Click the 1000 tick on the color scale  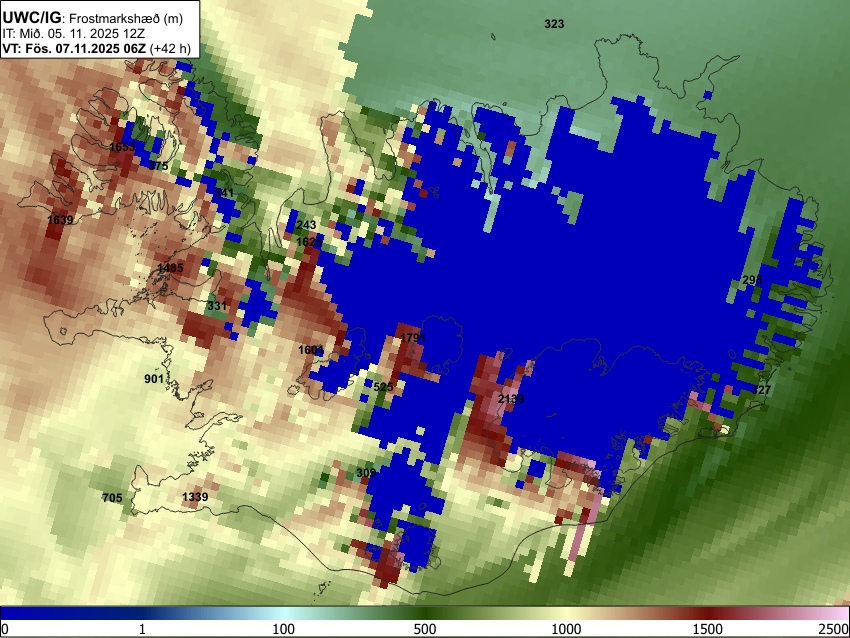(x=566, y=629)
